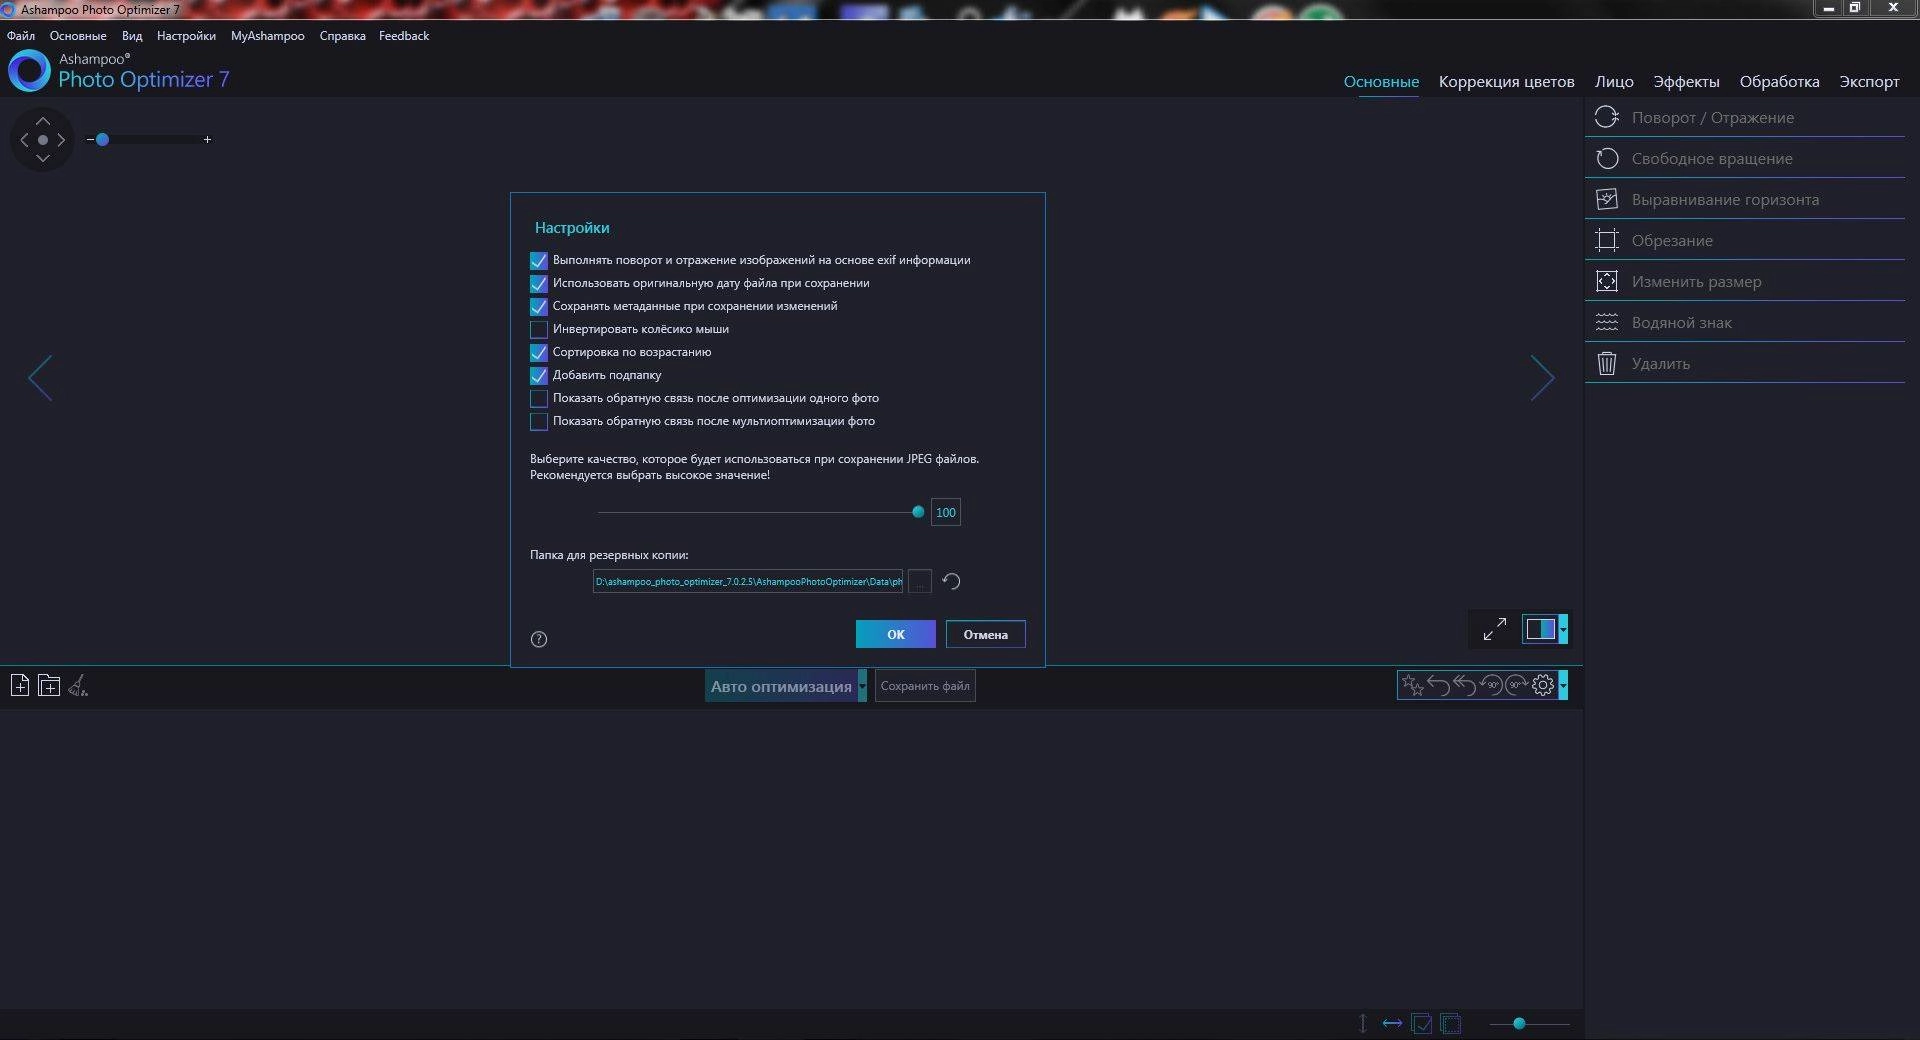Switch to the Основные tab
This screenshot has height=1040, width=1920.
pyautogui.click(x=1381, y=81)
